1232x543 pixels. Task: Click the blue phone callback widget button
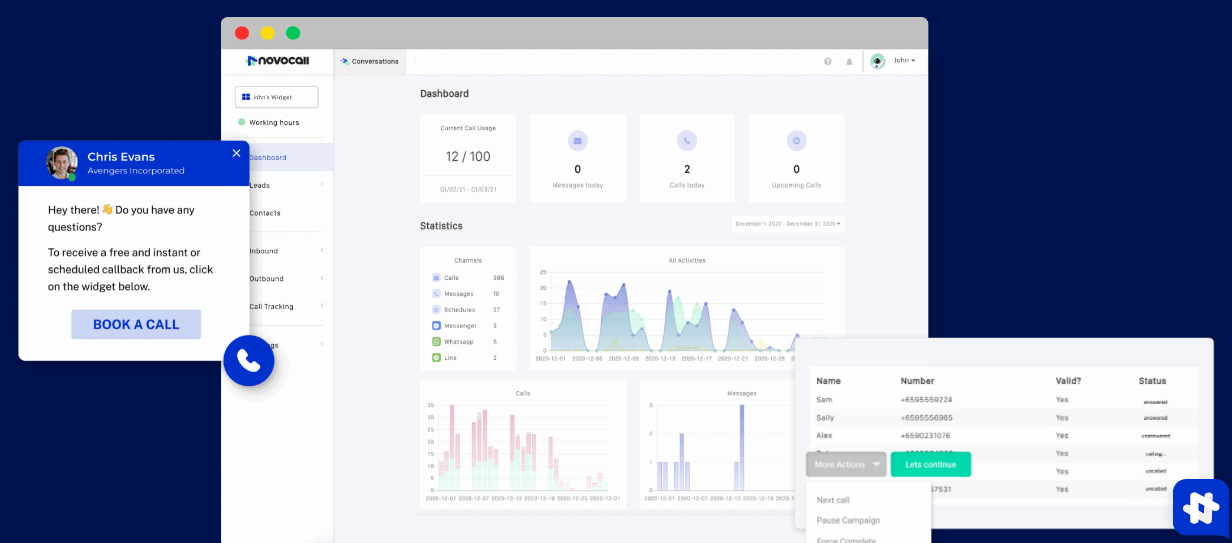pyautogui.click(x=248, y=361)
